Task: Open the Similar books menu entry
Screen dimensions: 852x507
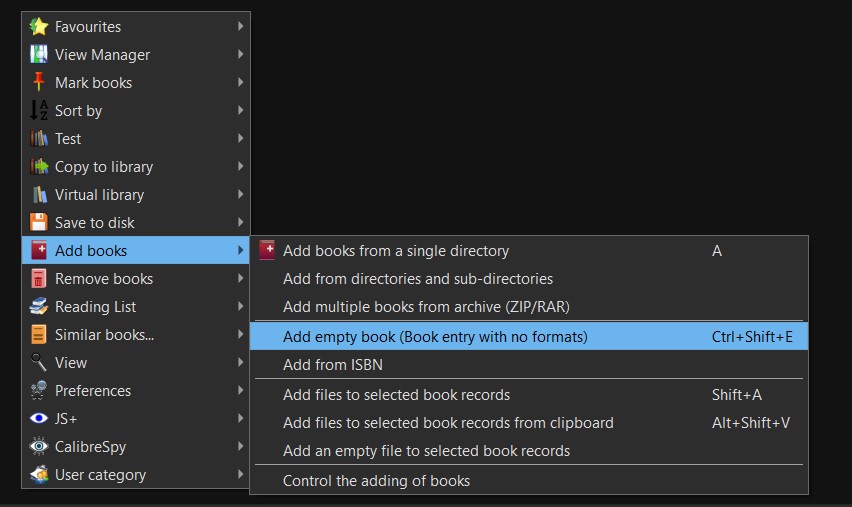Action: (x=104, y=335)
